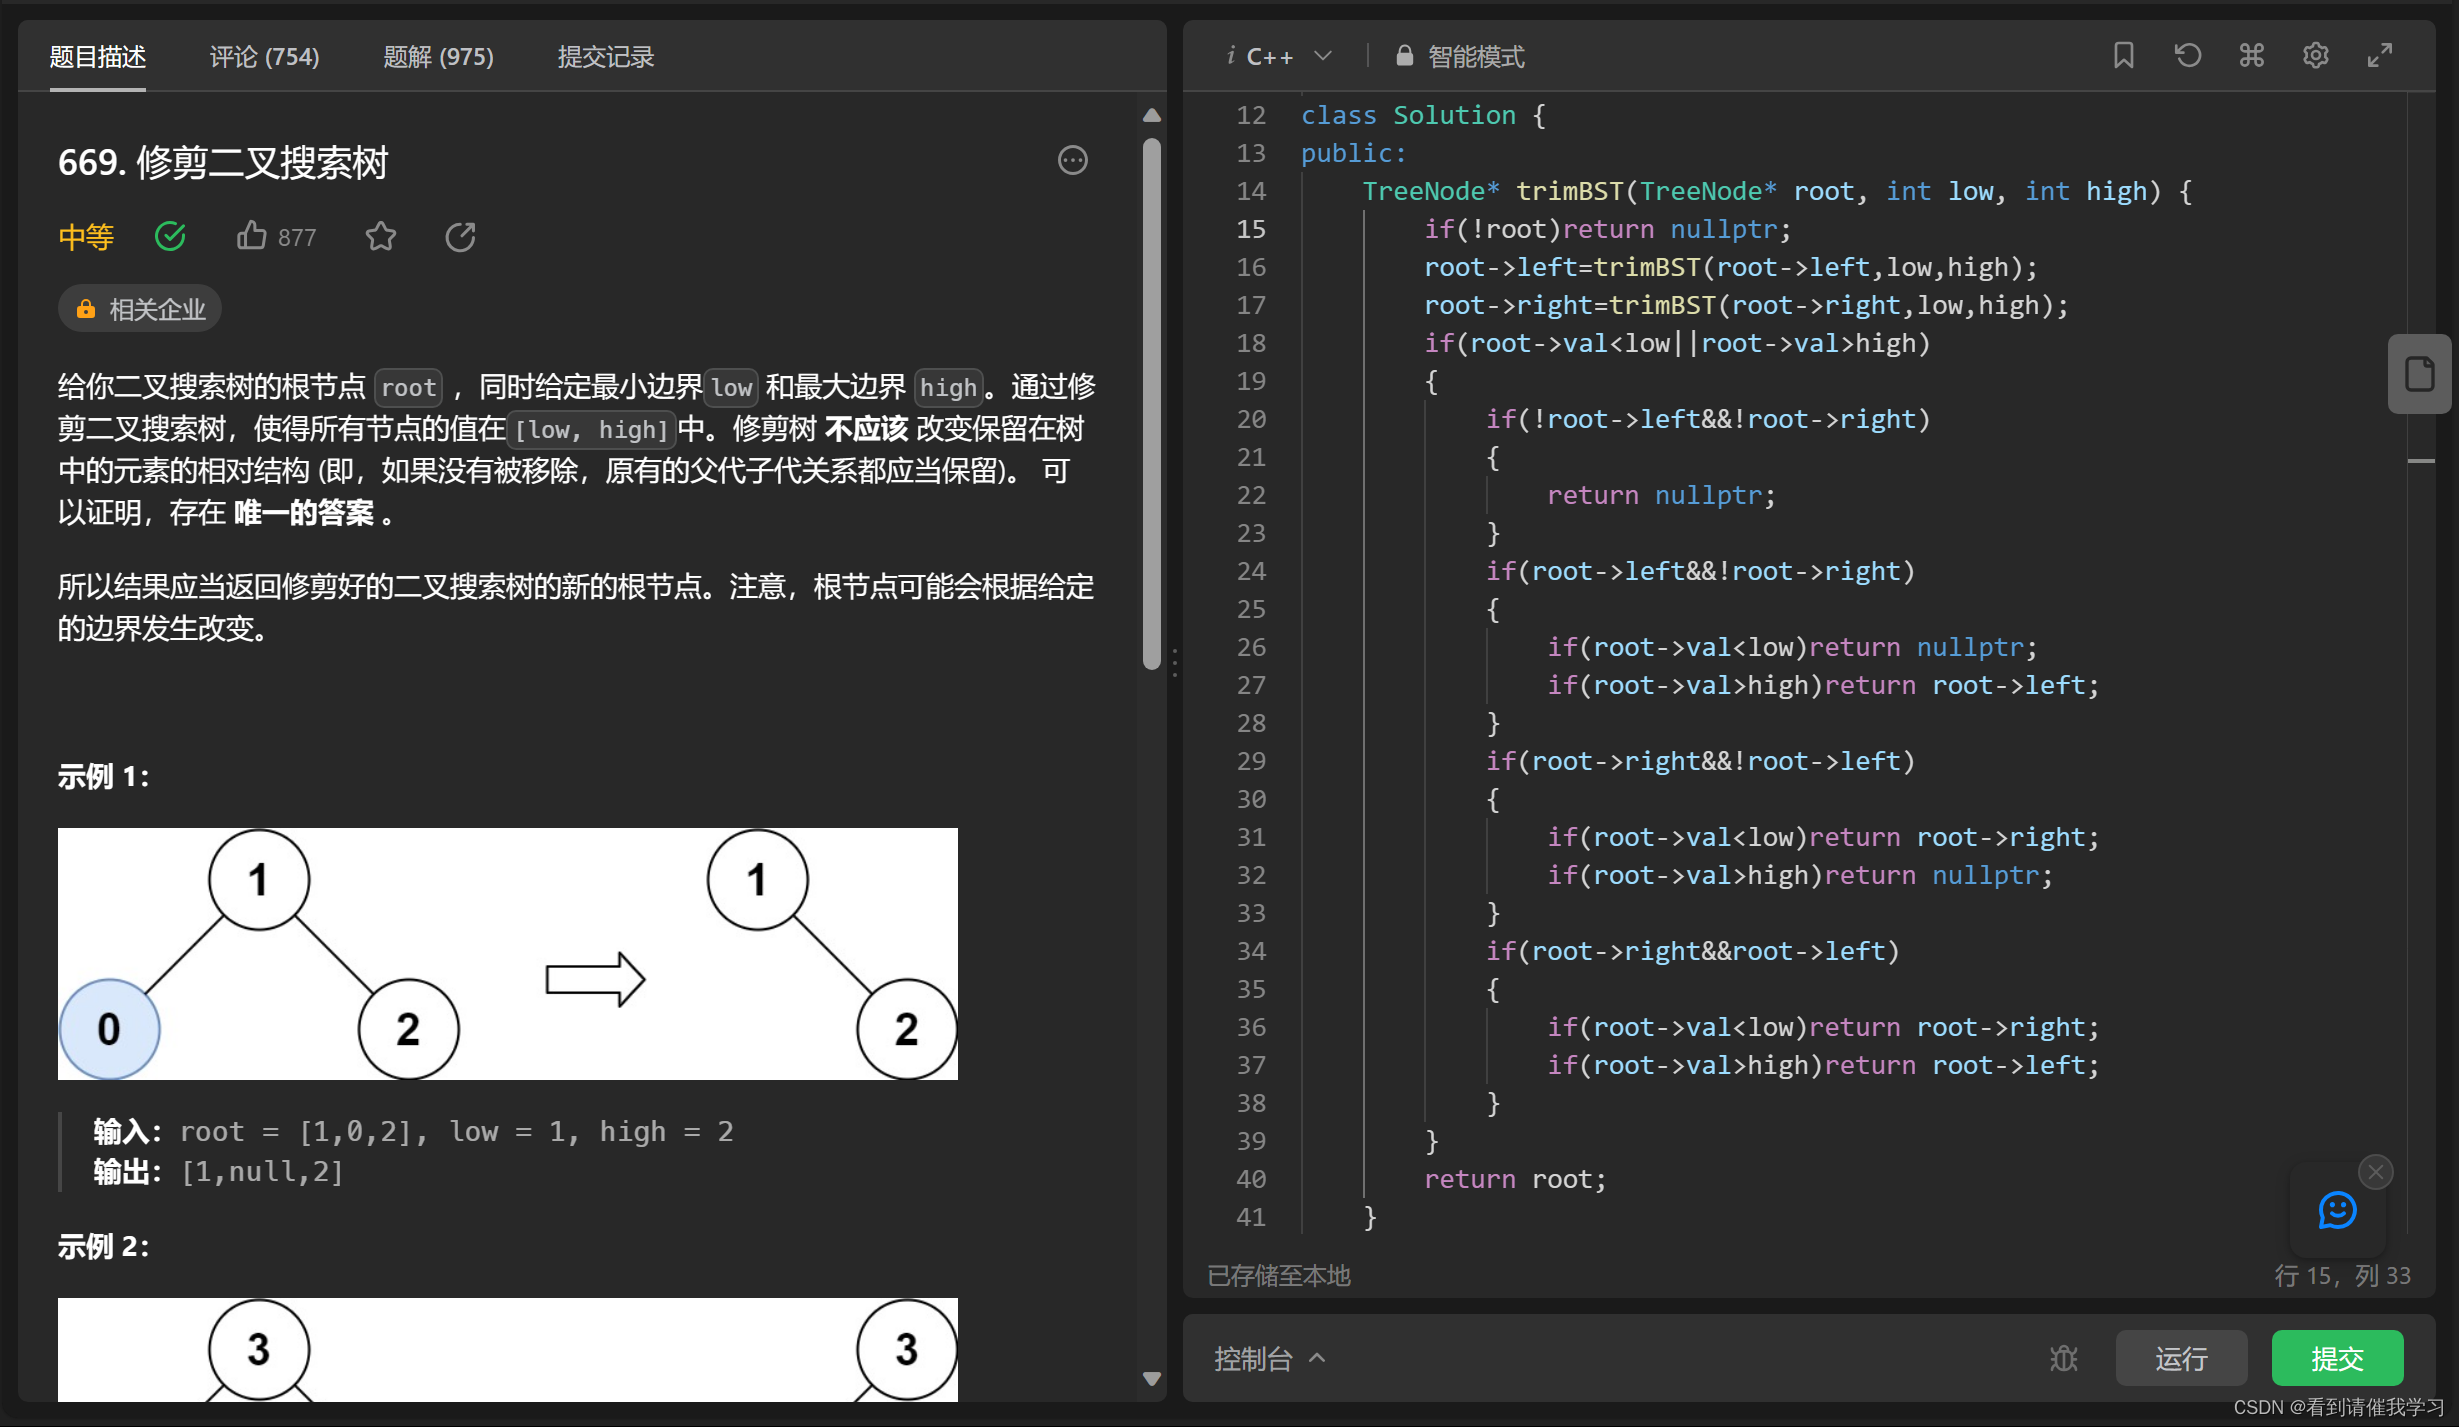Screen dimensions: 2459x1427
Task: Click the 877 likes count
Action: click(x=296, y=238)
